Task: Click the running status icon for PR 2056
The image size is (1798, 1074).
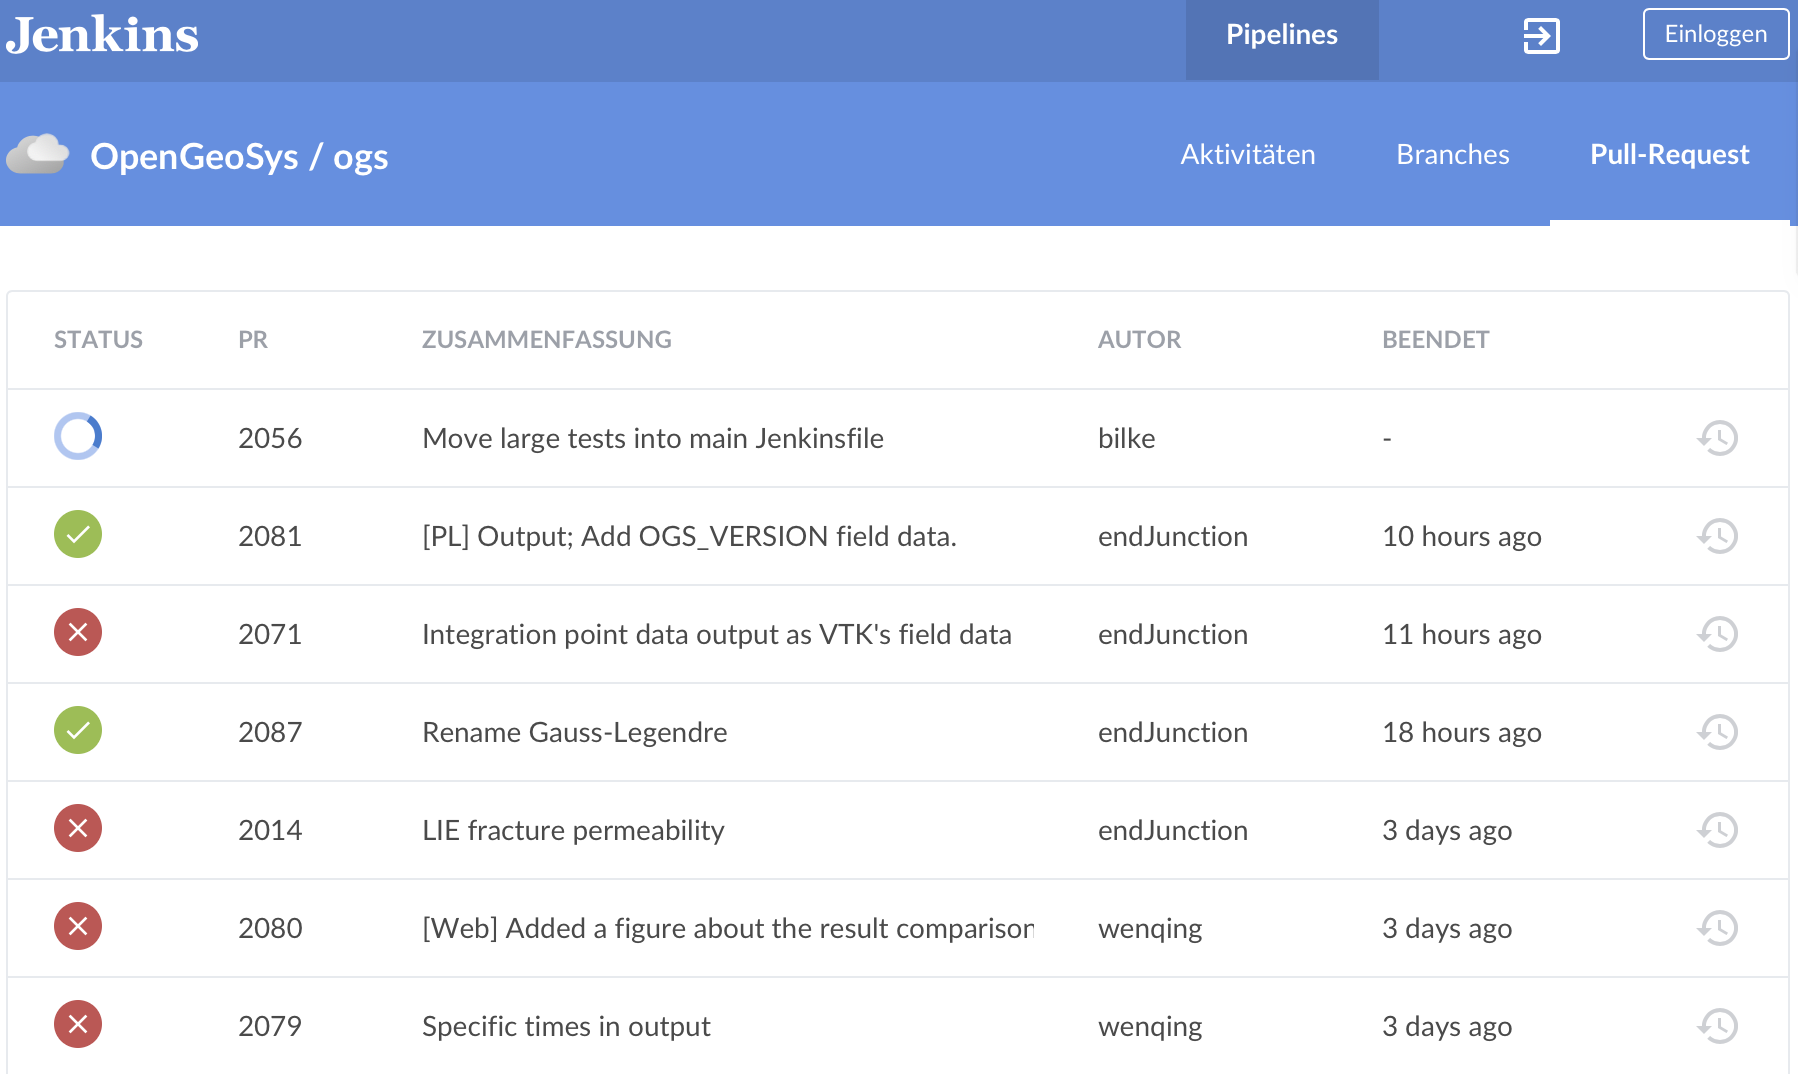Action: tap(78, 436)
